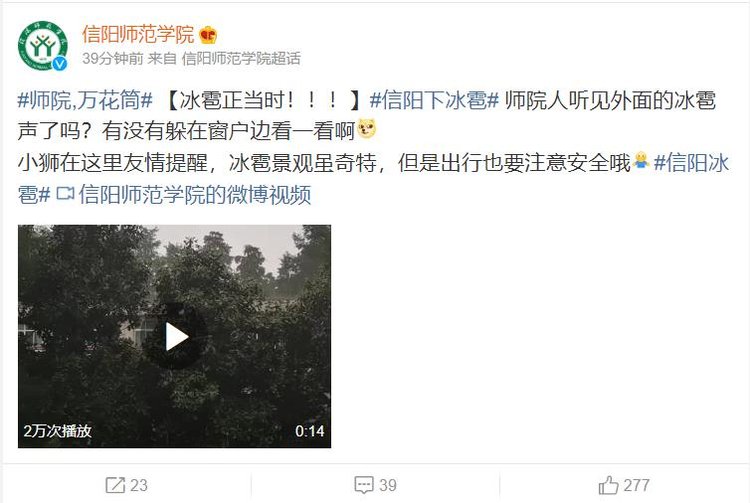Click the video camera icon before 微博视频
Image resolution: width=750 pixels, height=503 pixels.
(x=66, y=194)
